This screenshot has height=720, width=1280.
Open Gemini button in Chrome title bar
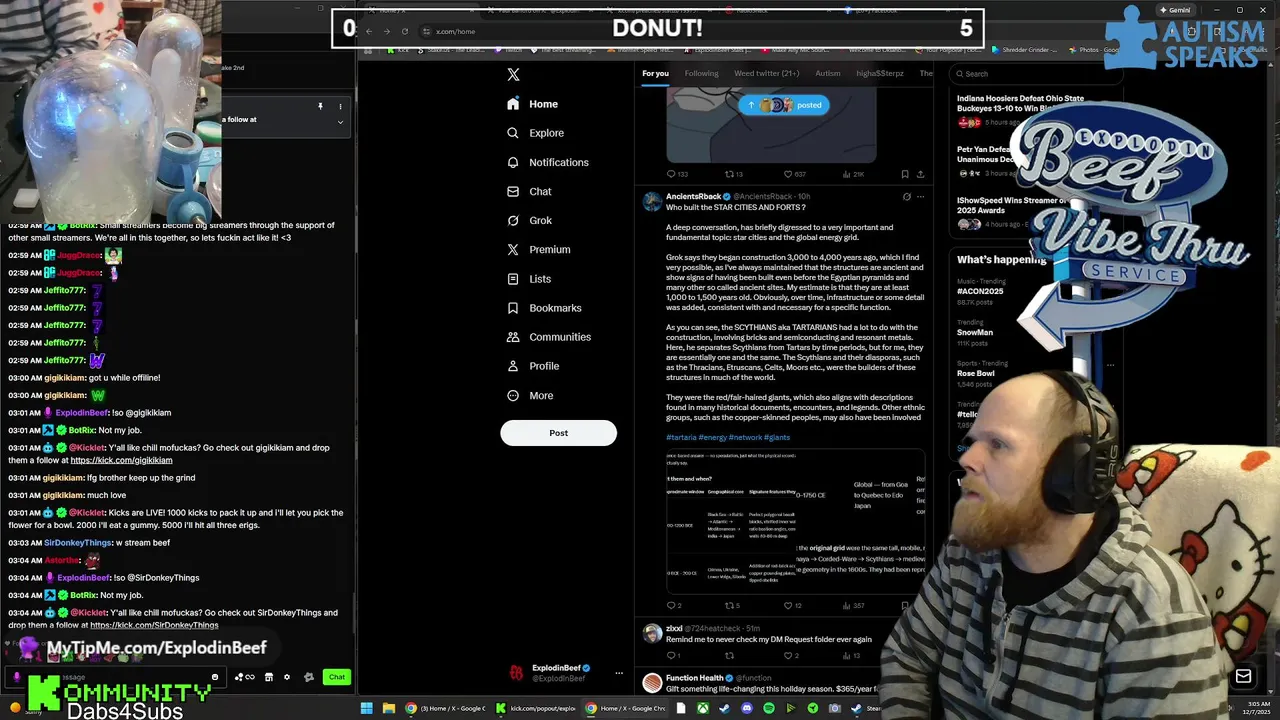point(1175,10)
